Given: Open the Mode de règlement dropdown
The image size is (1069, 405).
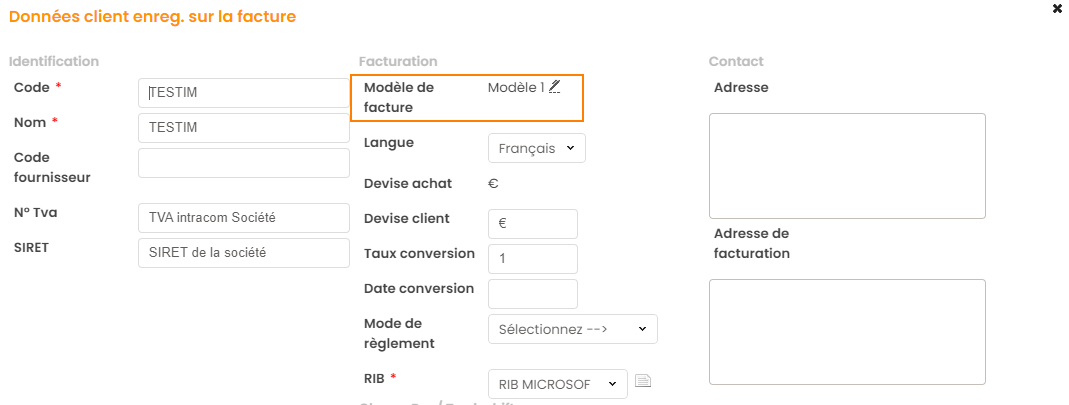Looking at the screenshot, I should coord(572,328).
